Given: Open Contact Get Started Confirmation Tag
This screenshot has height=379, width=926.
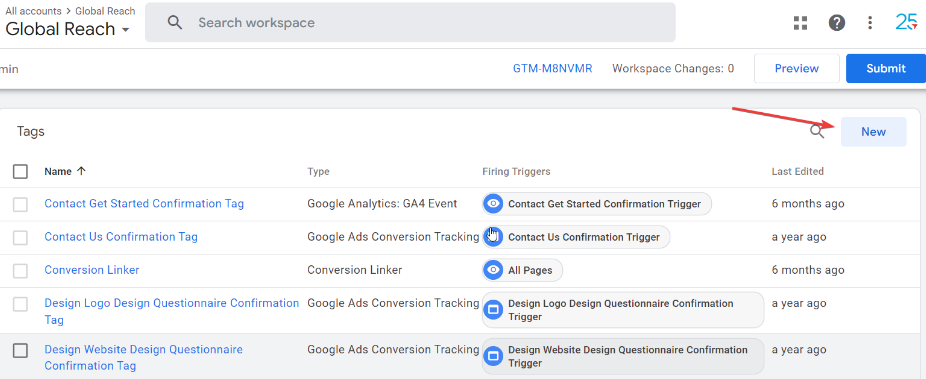Looking at the screenshot, I should coord(144,204).
